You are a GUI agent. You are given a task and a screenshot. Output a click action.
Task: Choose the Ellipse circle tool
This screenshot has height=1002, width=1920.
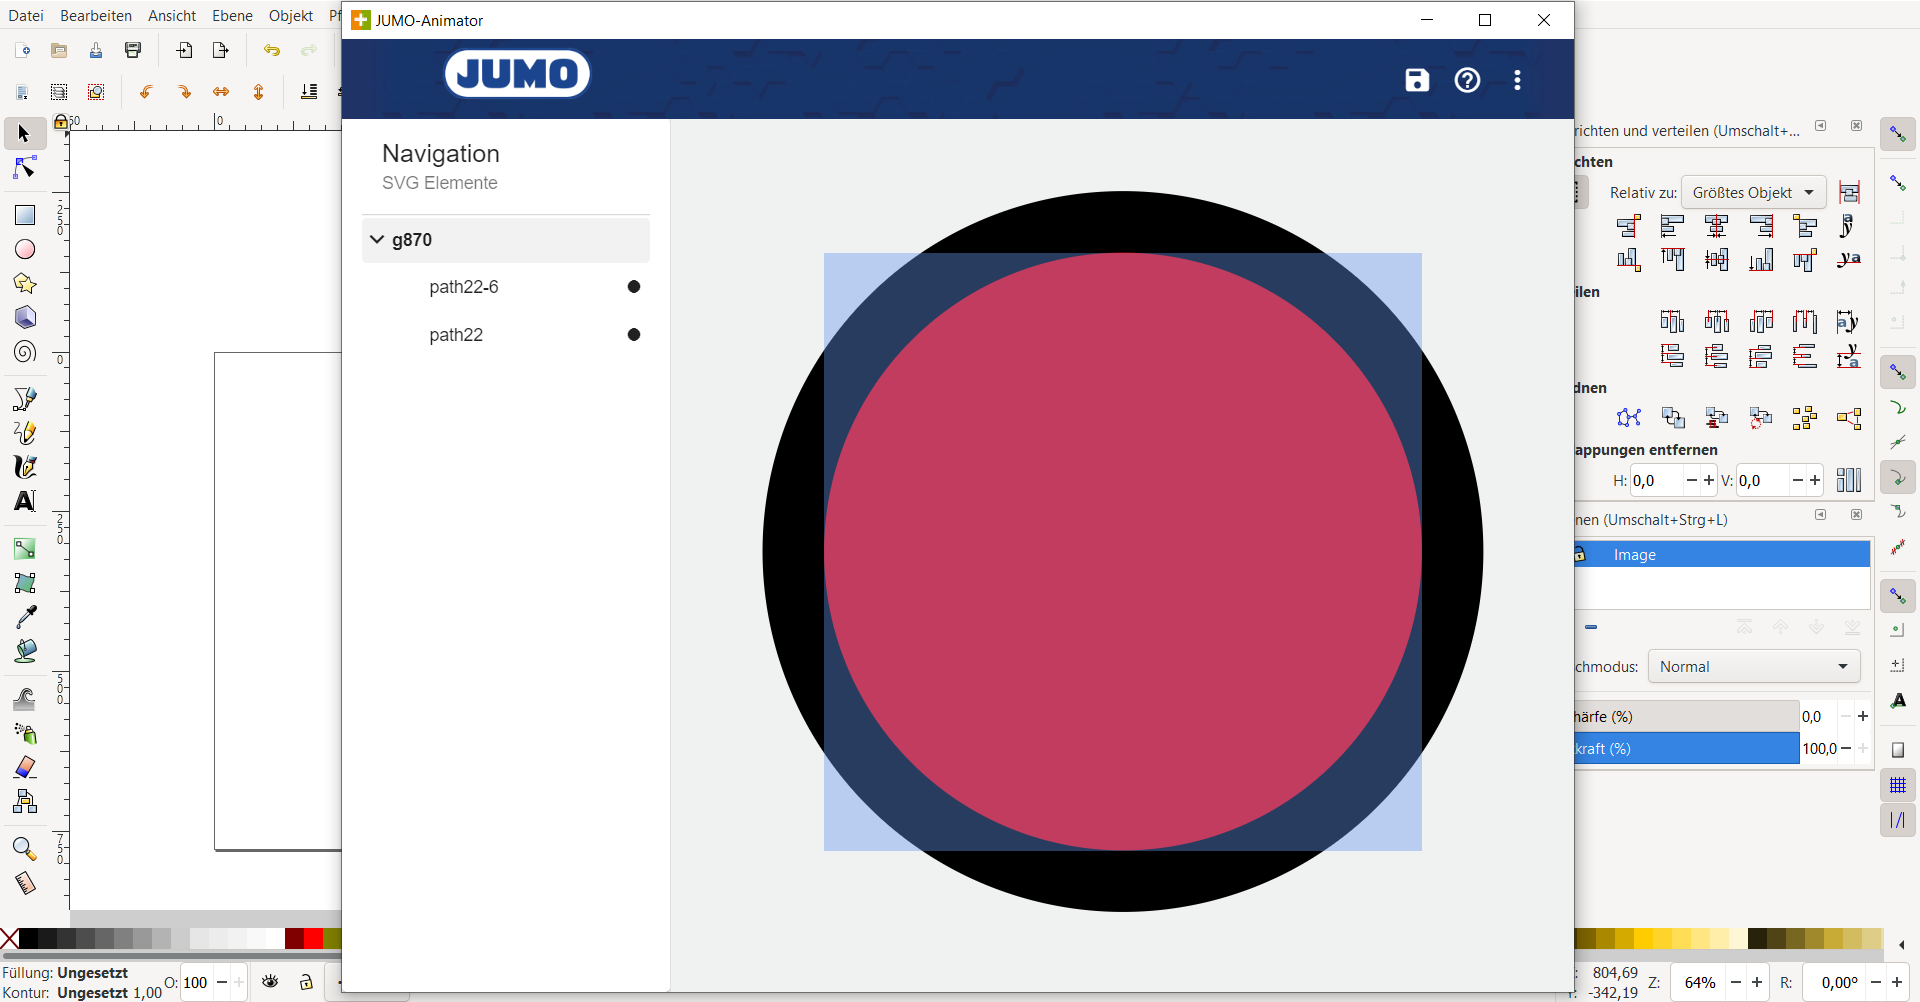pos(25,250)
